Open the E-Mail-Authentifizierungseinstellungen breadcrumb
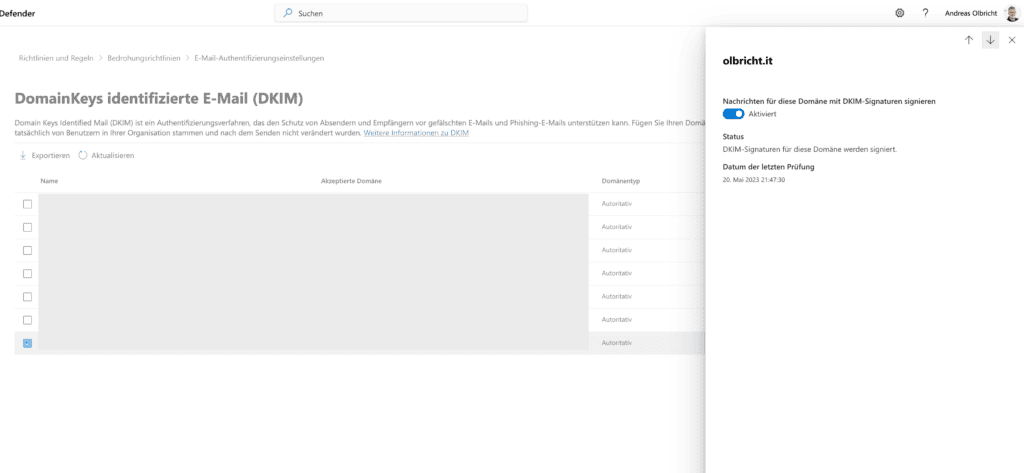The height and width of the screenshot is (473, 1024). (259, 58)
